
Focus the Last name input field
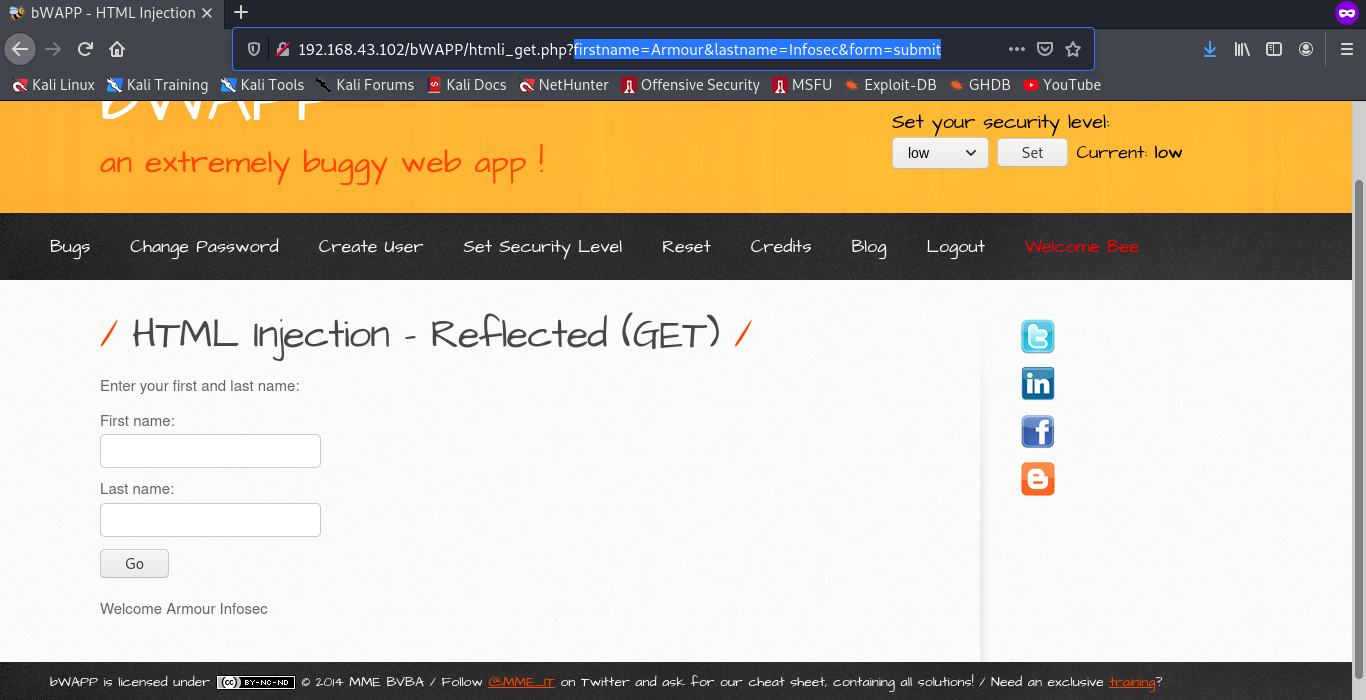pyautogui.click(x=210, y=520)
